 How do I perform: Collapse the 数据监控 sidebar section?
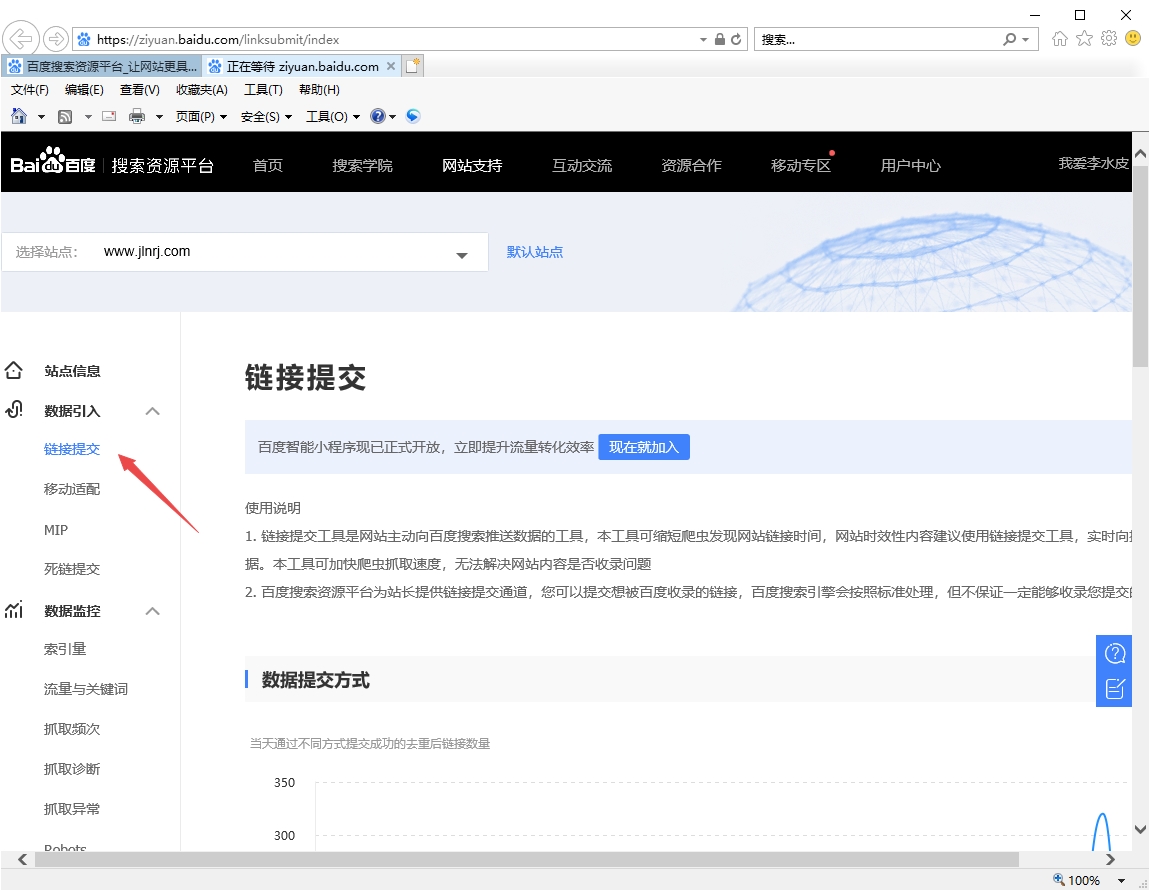pos(152,611)
